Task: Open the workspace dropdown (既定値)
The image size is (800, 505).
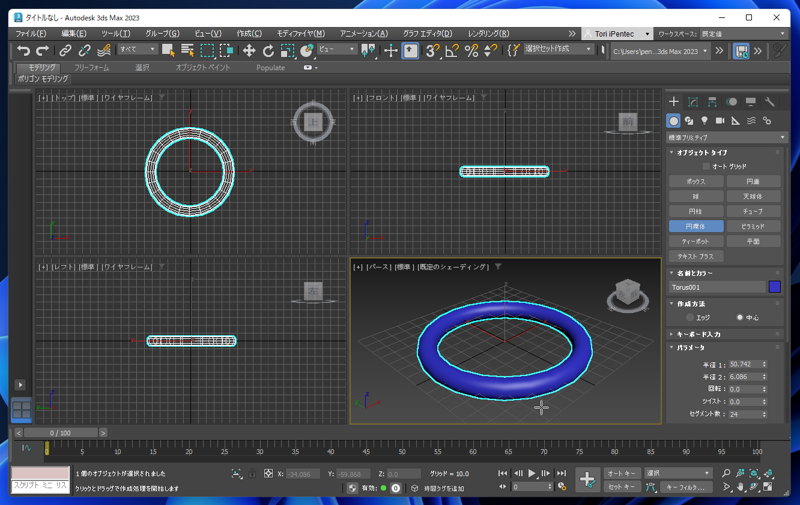Action: 743,34
